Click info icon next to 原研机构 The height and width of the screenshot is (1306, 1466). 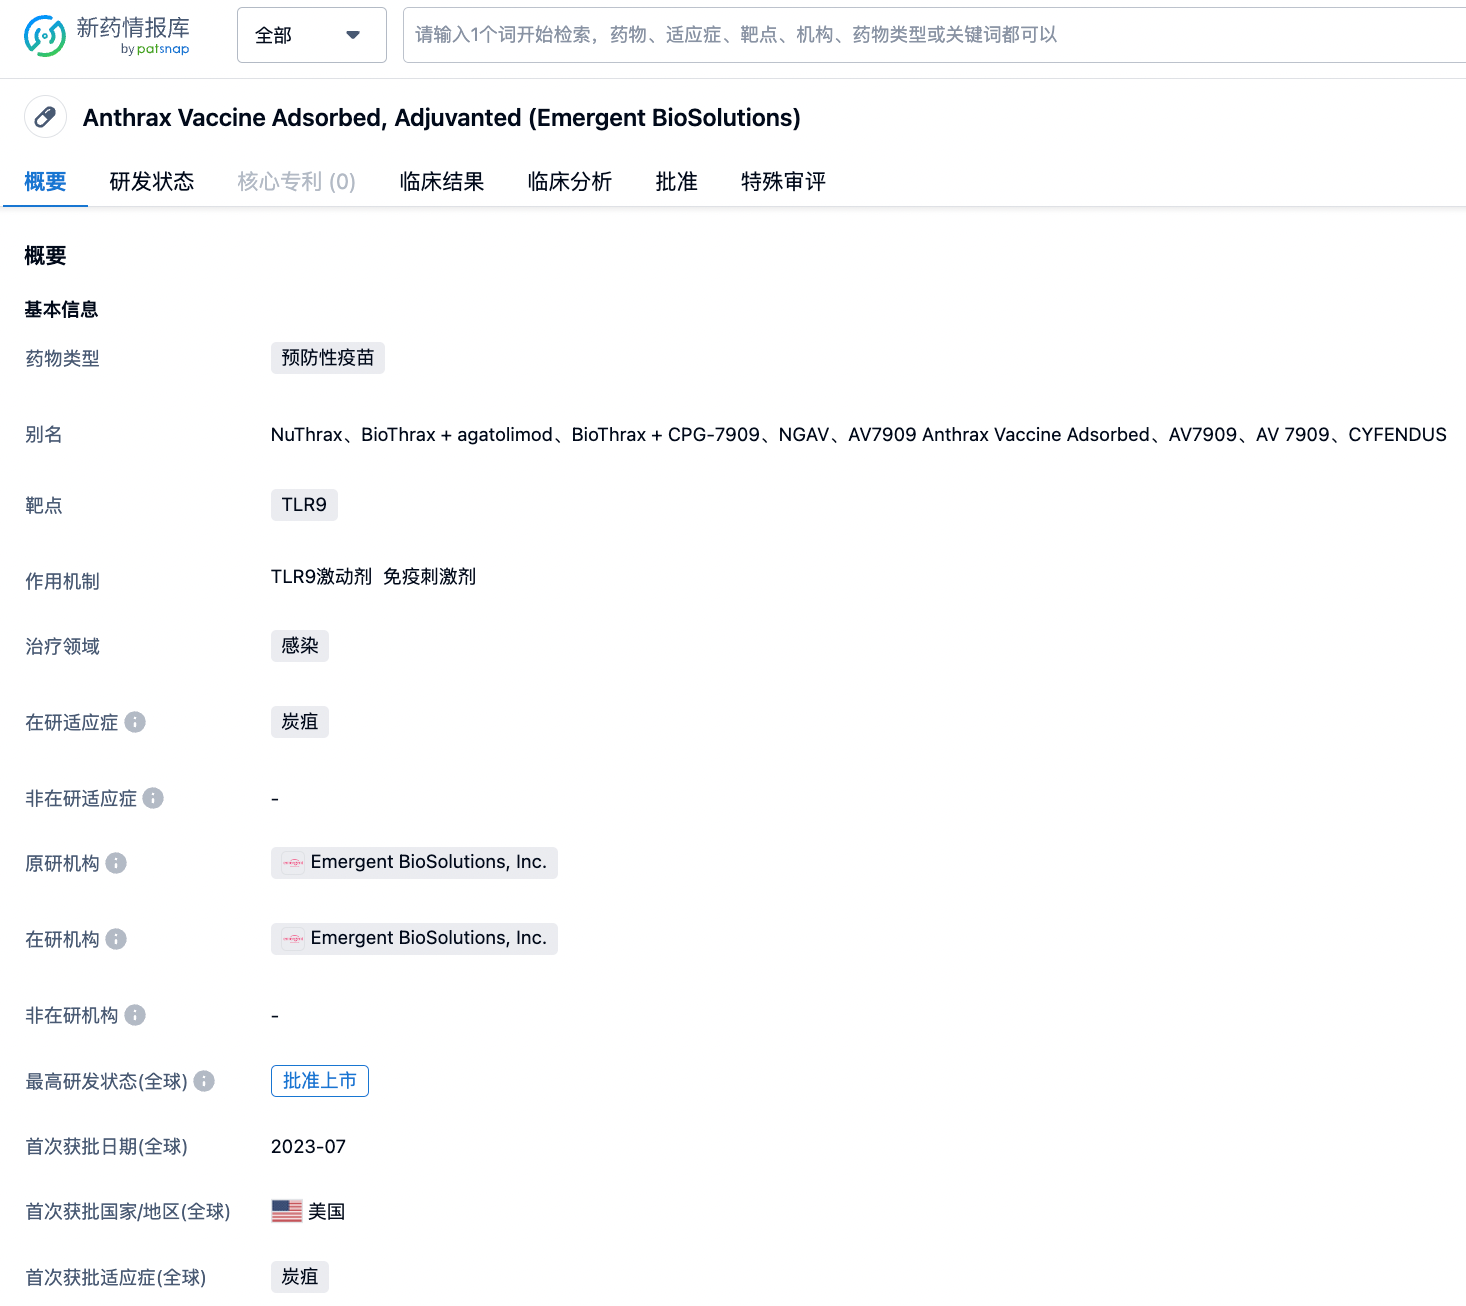116,863
